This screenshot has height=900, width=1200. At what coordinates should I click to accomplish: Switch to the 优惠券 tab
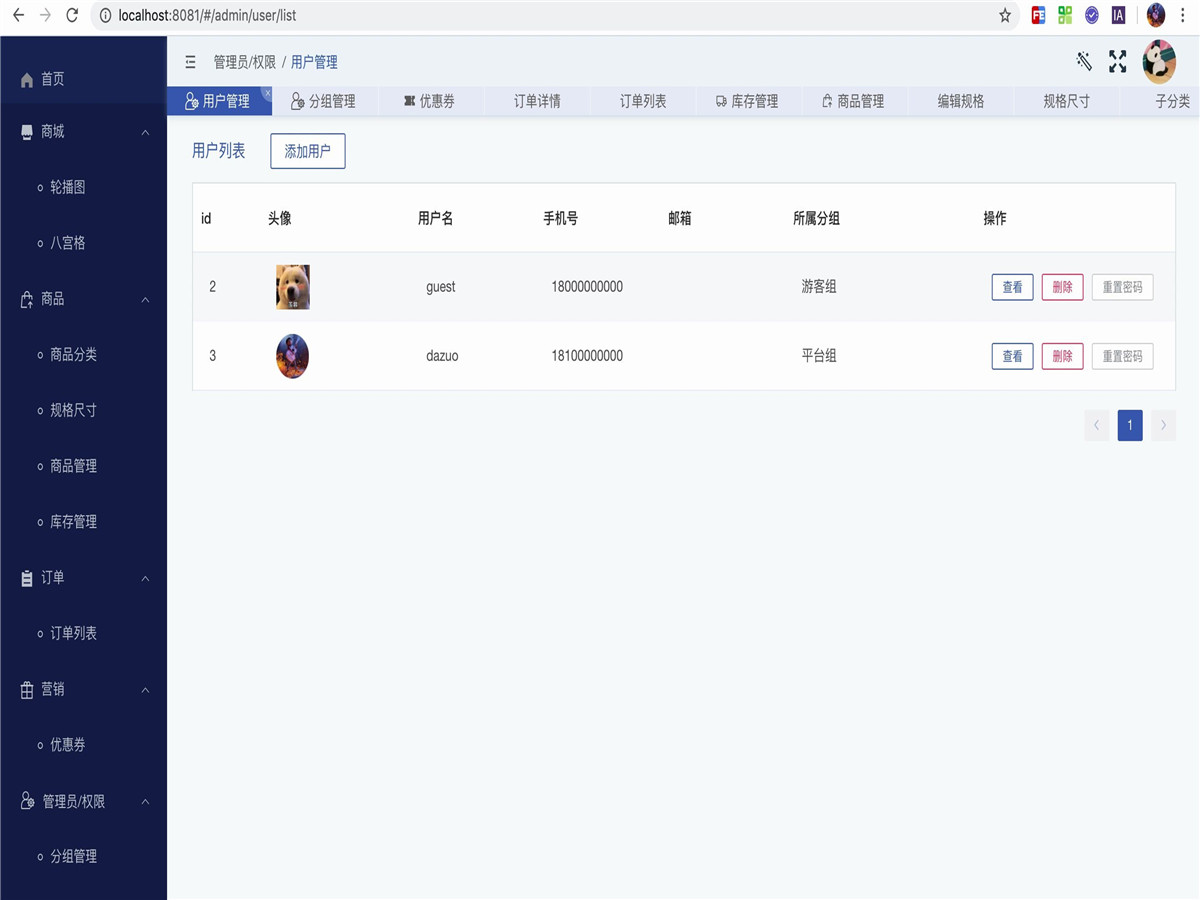pyautogui.click(x=429, y=101)
